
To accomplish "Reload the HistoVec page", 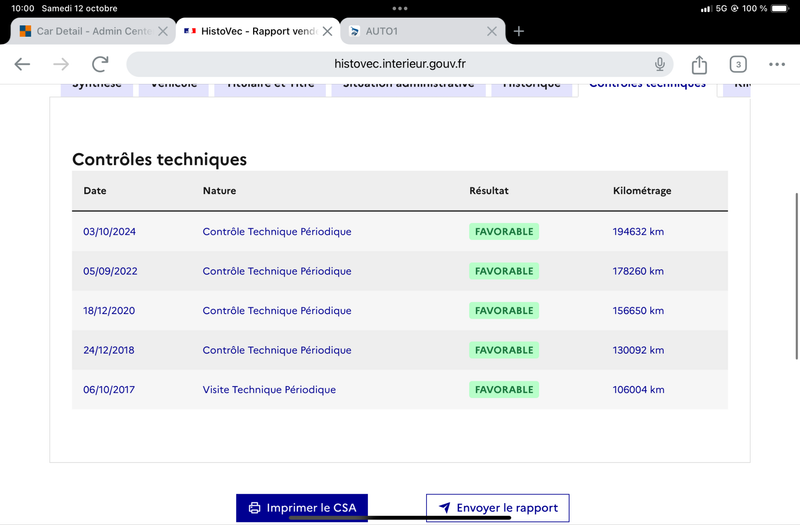I will [100, 64].
